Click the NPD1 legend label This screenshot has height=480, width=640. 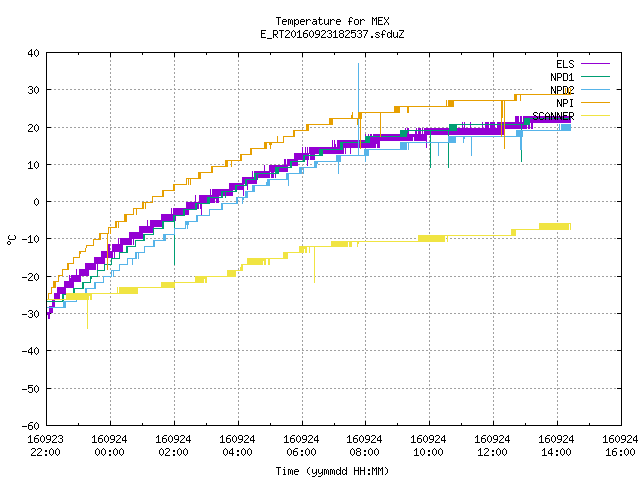[x=562, y=77]
